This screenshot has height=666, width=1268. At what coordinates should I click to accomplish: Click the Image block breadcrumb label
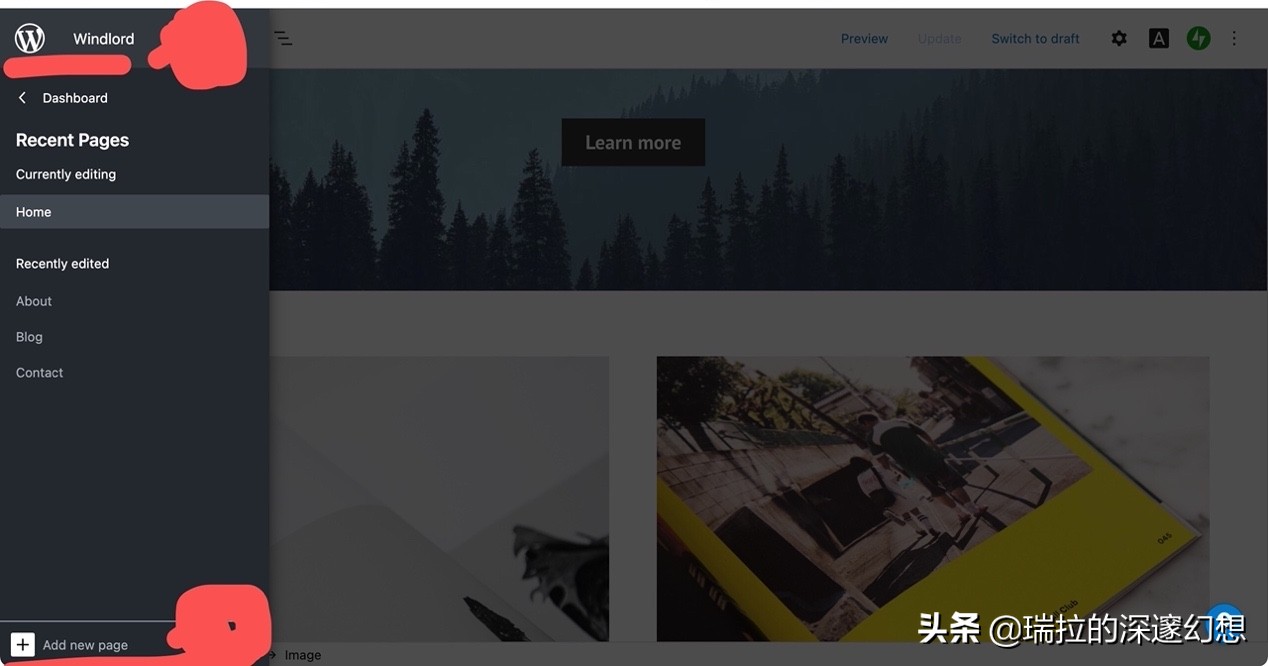pos(302,654)
